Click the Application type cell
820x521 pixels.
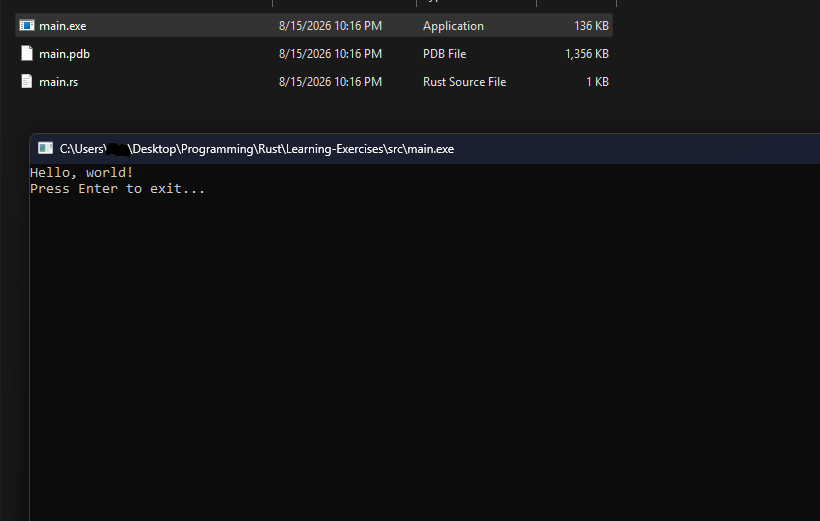pos(453,26)
